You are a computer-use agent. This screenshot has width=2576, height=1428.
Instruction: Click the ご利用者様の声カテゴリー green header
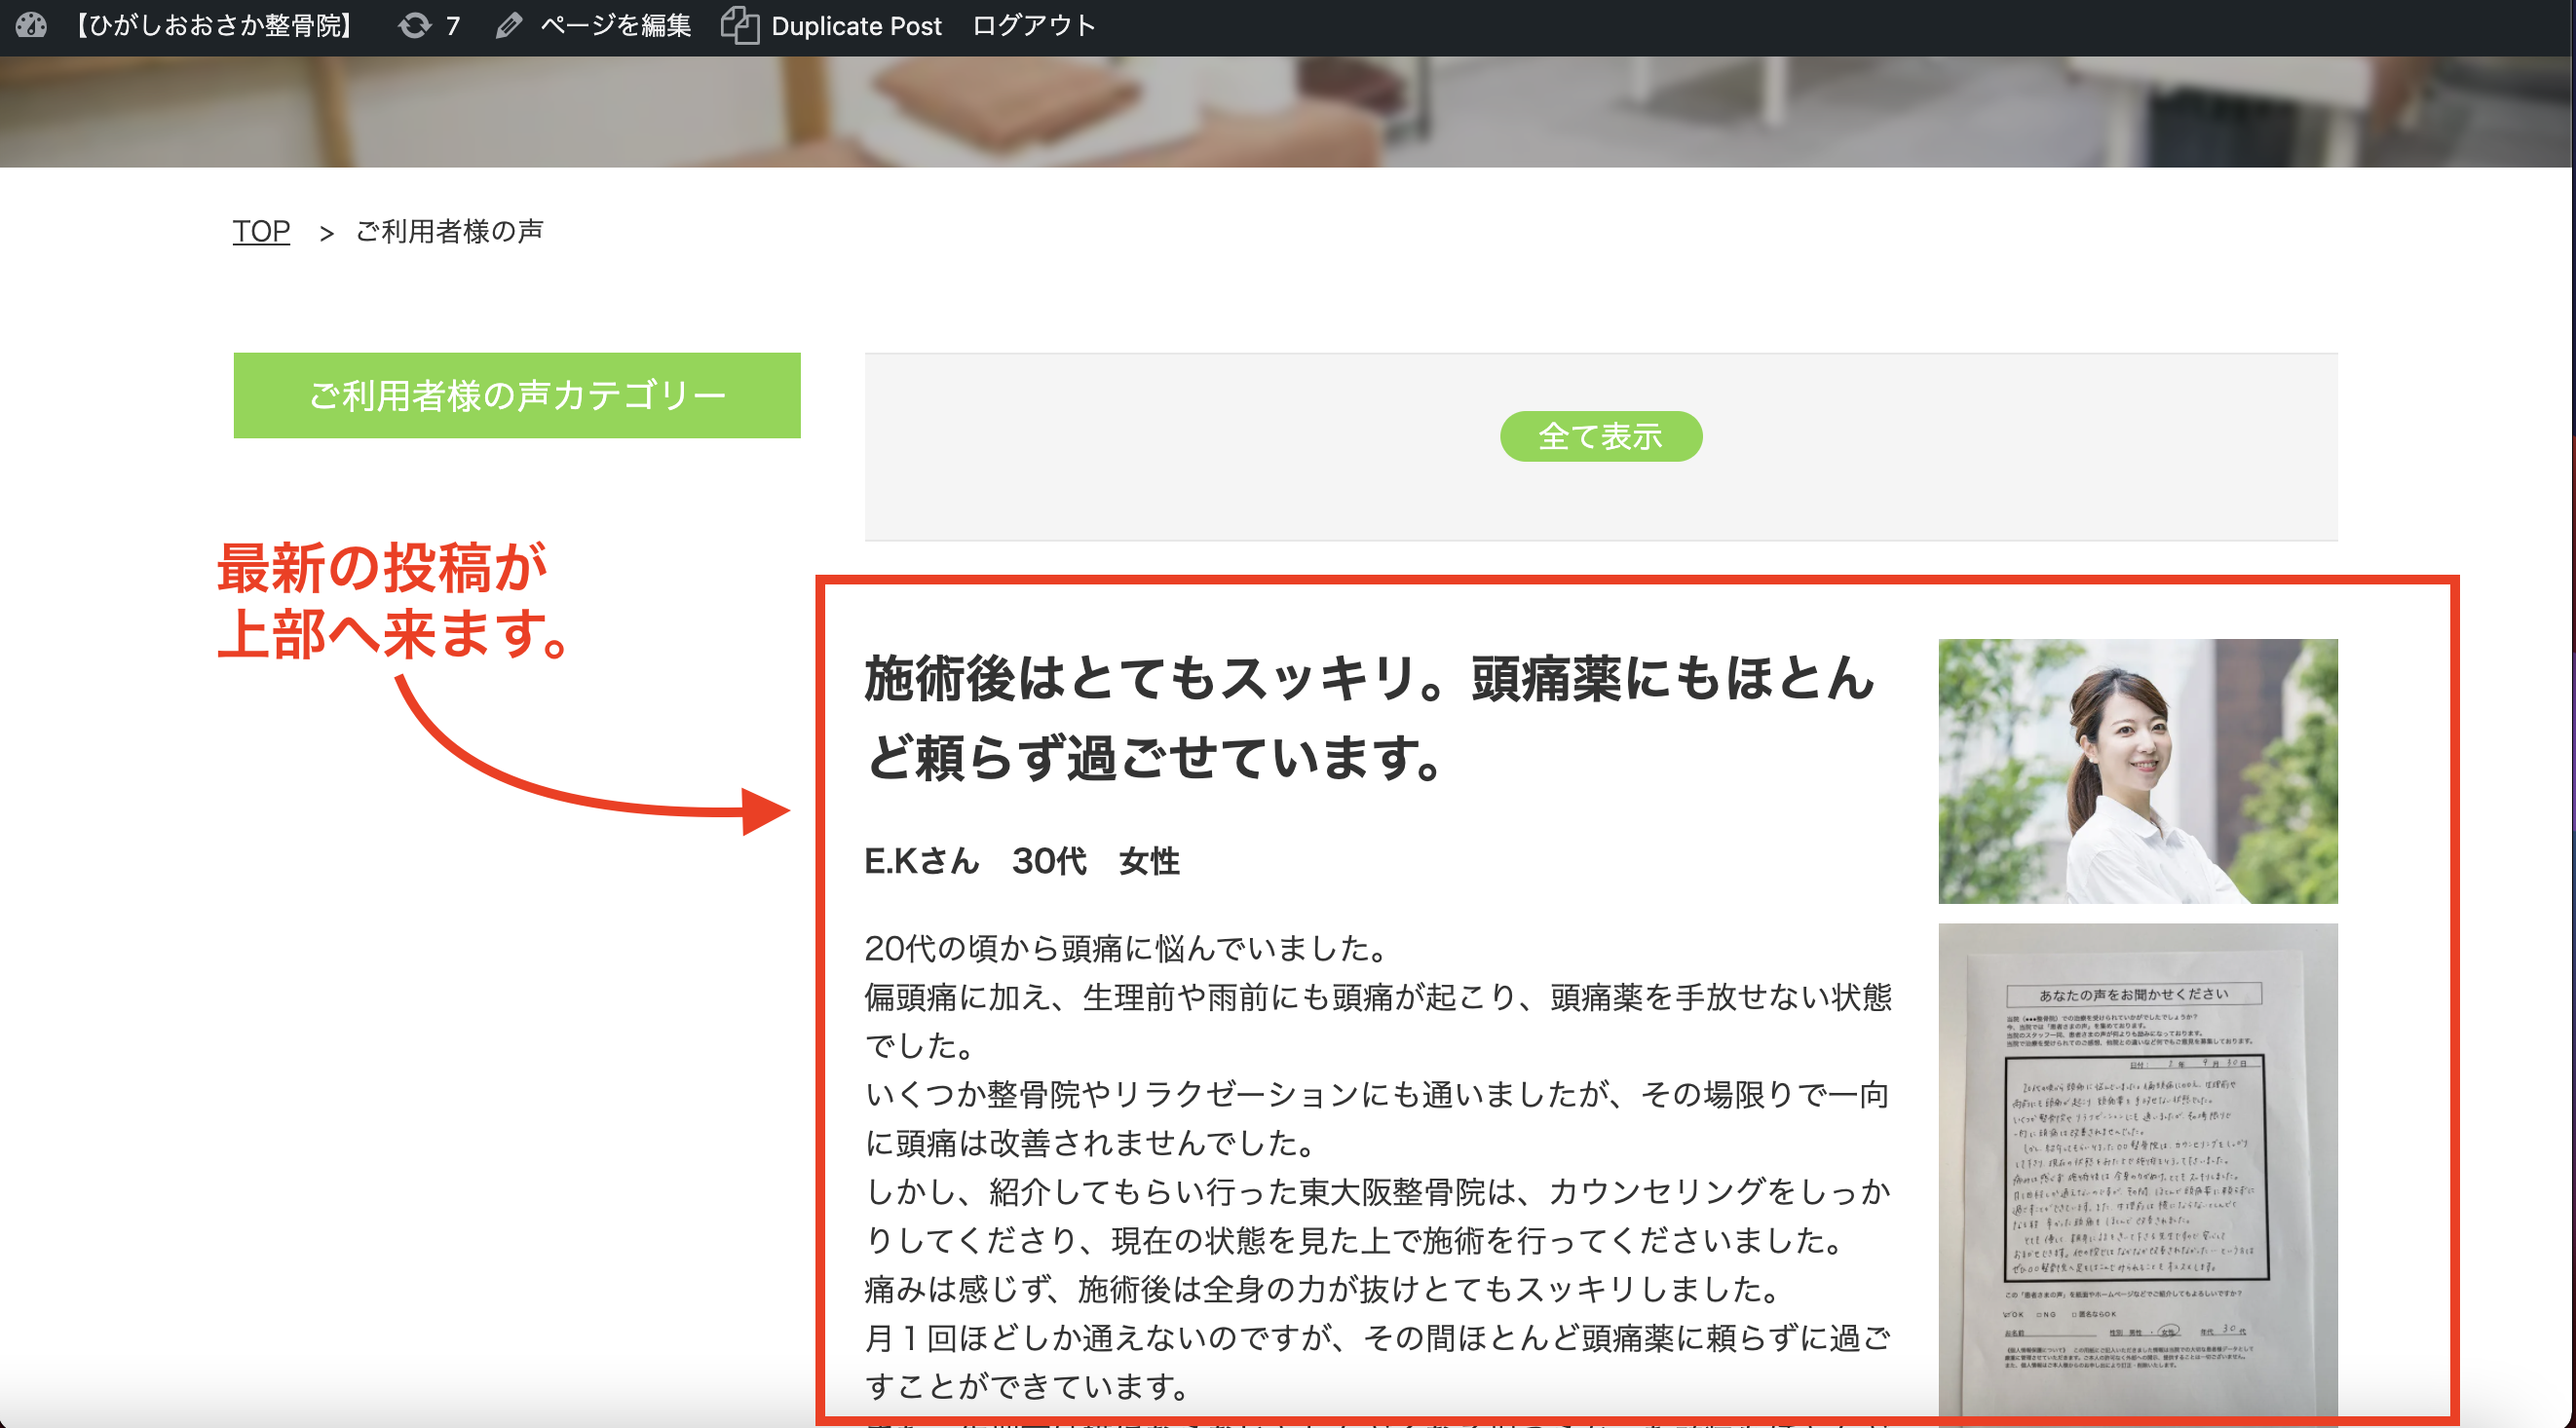coord(517,395)
